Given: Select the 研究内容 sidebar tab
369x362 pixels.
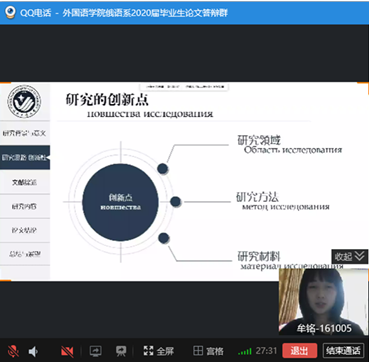Looking at the screenshot, I should (x=25, y=206).
